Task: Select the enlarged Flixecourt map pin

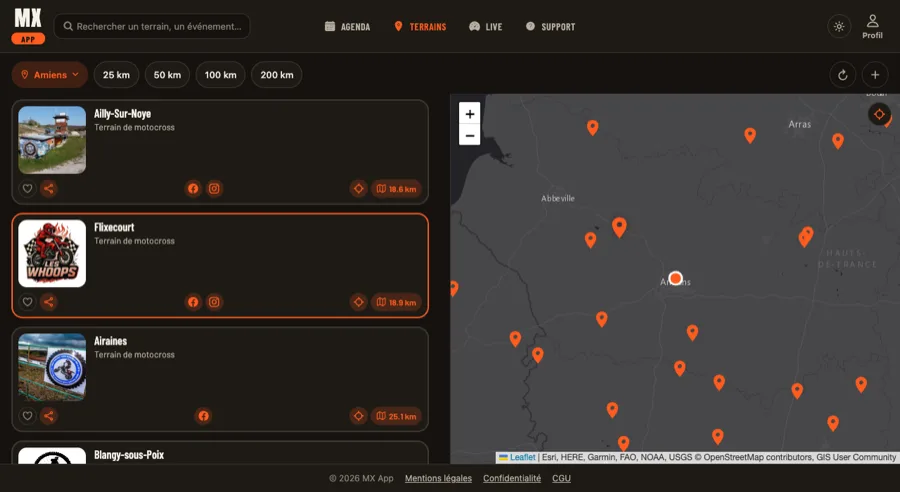Action: pos(619,227)
